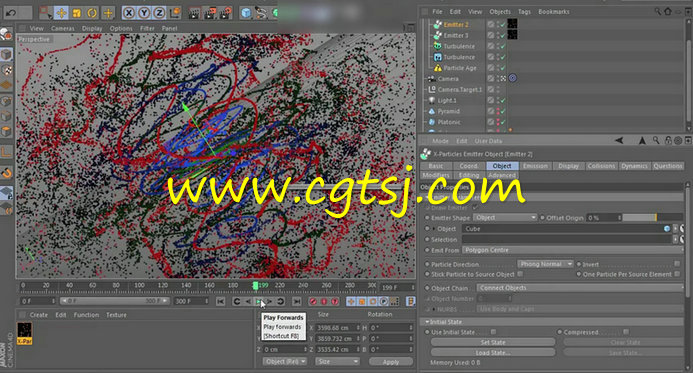Toggle Z axis lock

[159, 13]
